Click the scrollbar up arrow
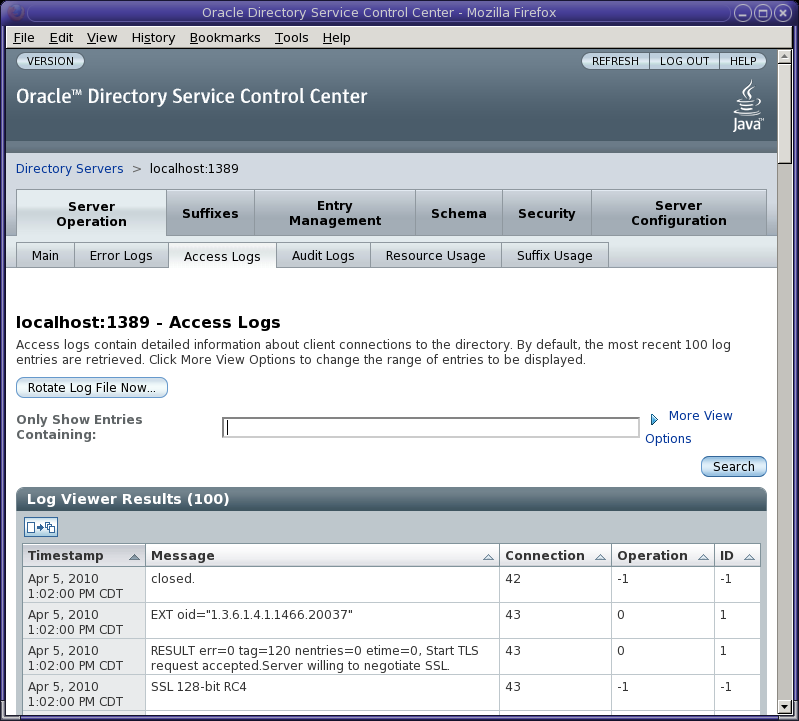 784,56
